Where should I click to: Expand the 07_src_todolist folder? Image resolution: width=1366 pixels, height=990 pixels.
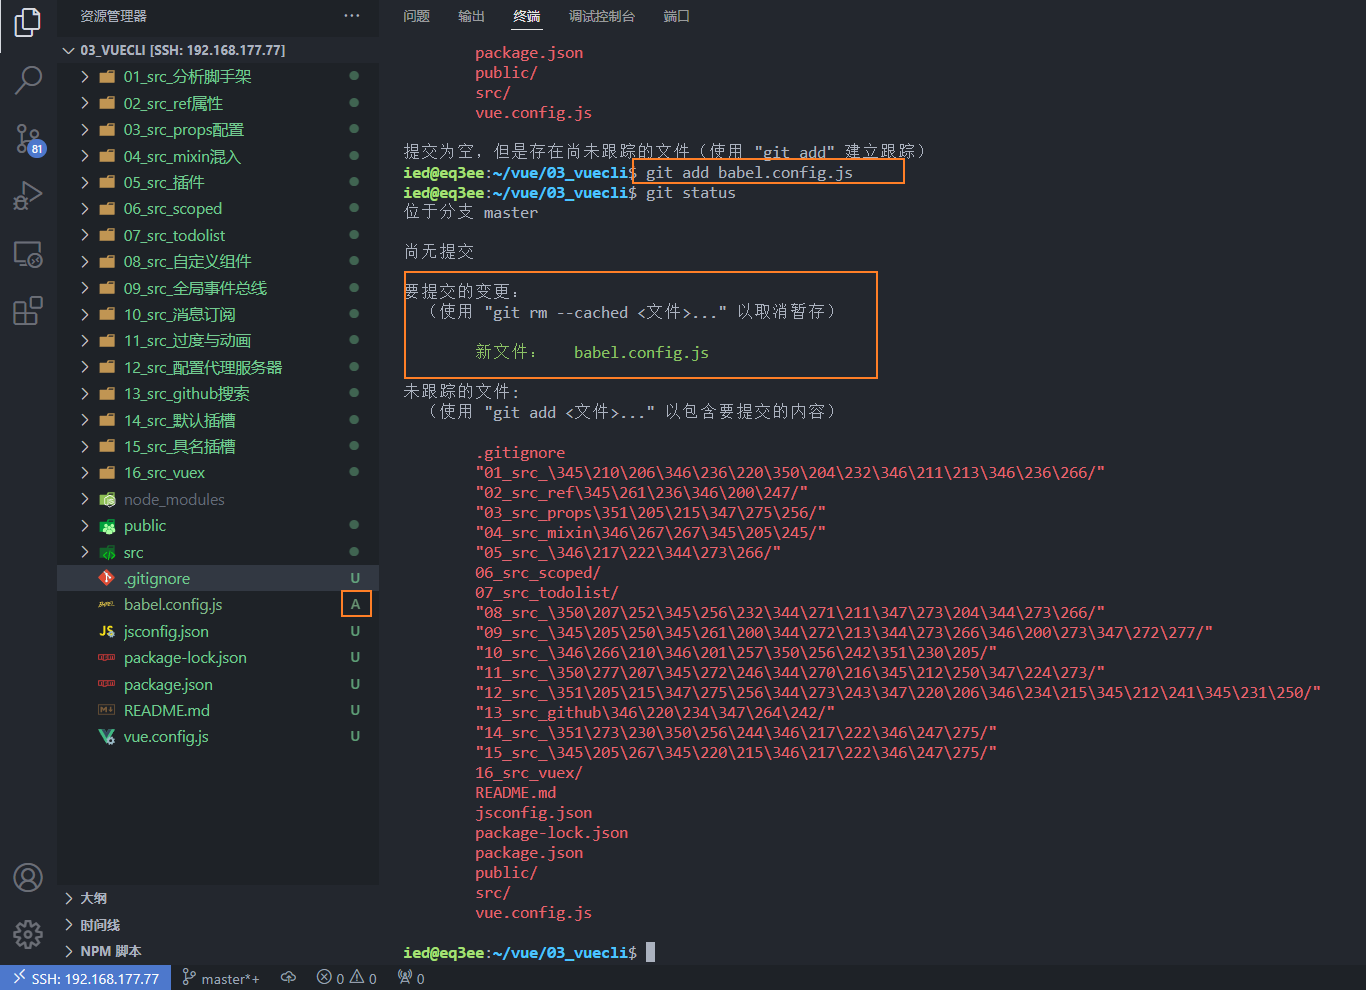[x=218, y=235]
